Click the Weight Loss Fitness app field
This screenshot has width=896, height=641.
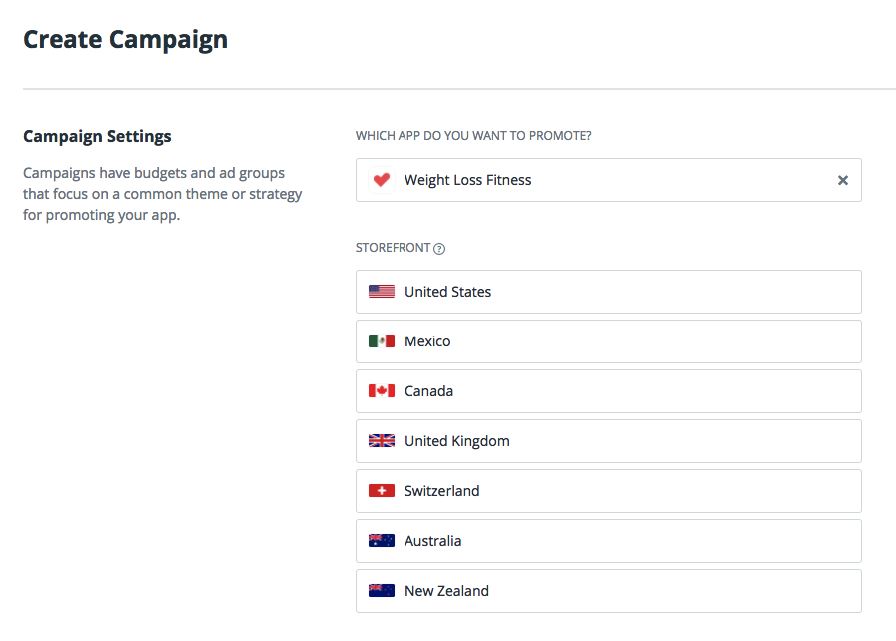pyautogui.click(x=600, y=180)
